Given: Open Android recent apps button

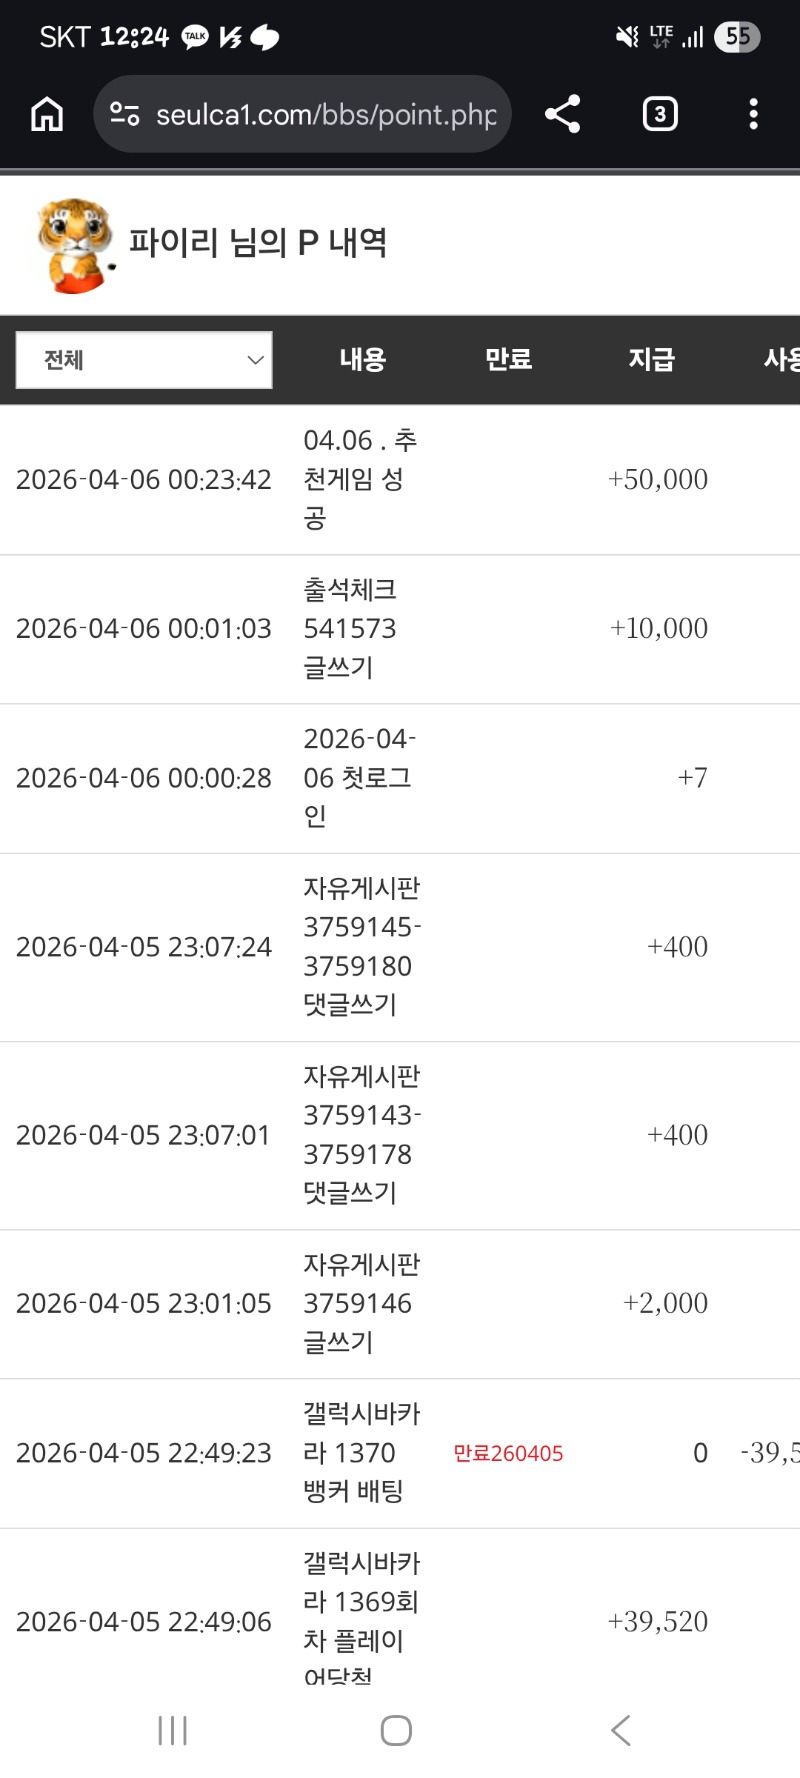Looking at the screenshot, I should (172, 1730).
